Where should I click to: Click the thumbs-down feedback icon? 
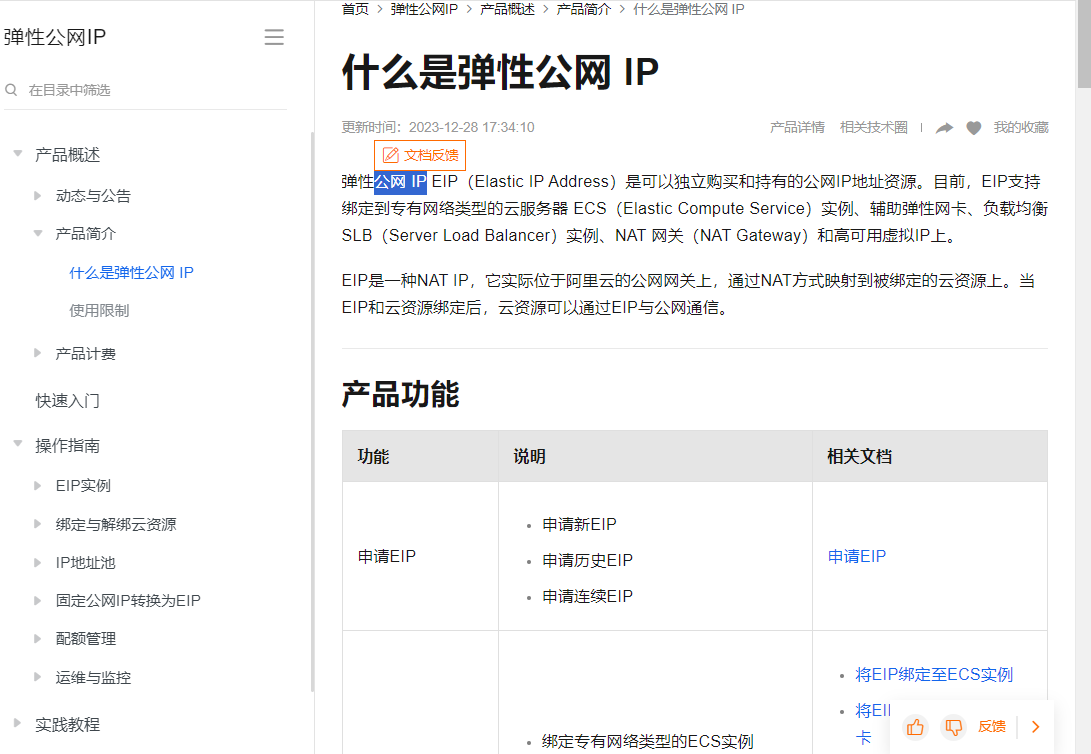coord(953,727)
